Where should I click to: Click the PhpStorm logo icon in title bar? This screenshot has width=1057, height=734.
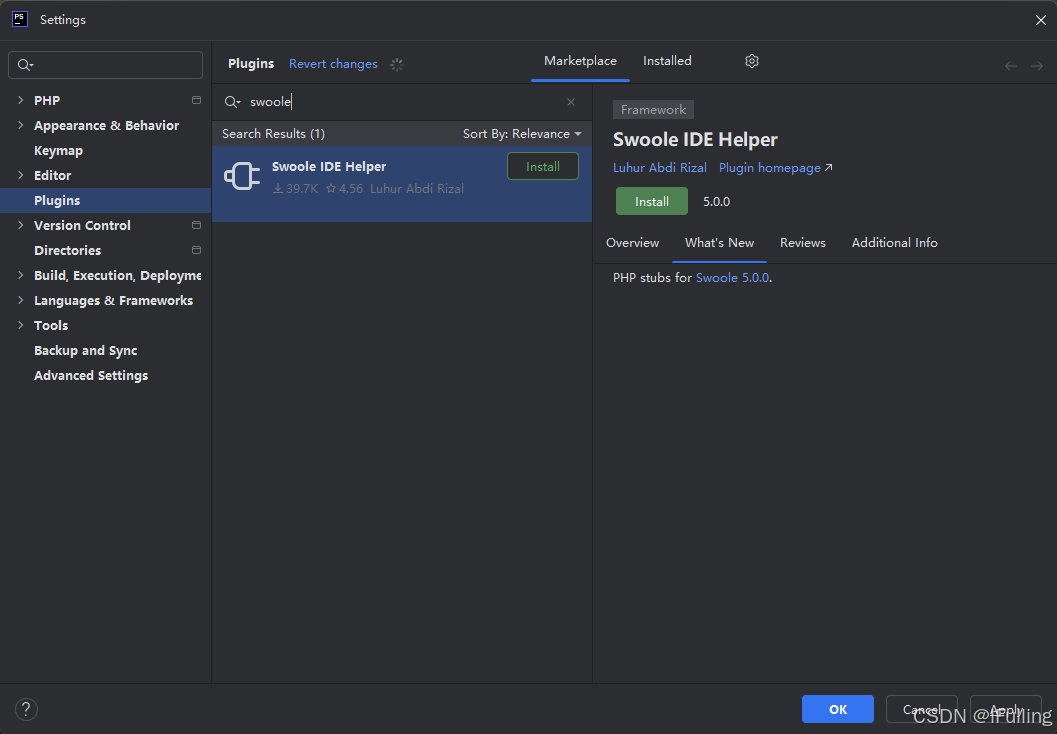coord(20,19)
